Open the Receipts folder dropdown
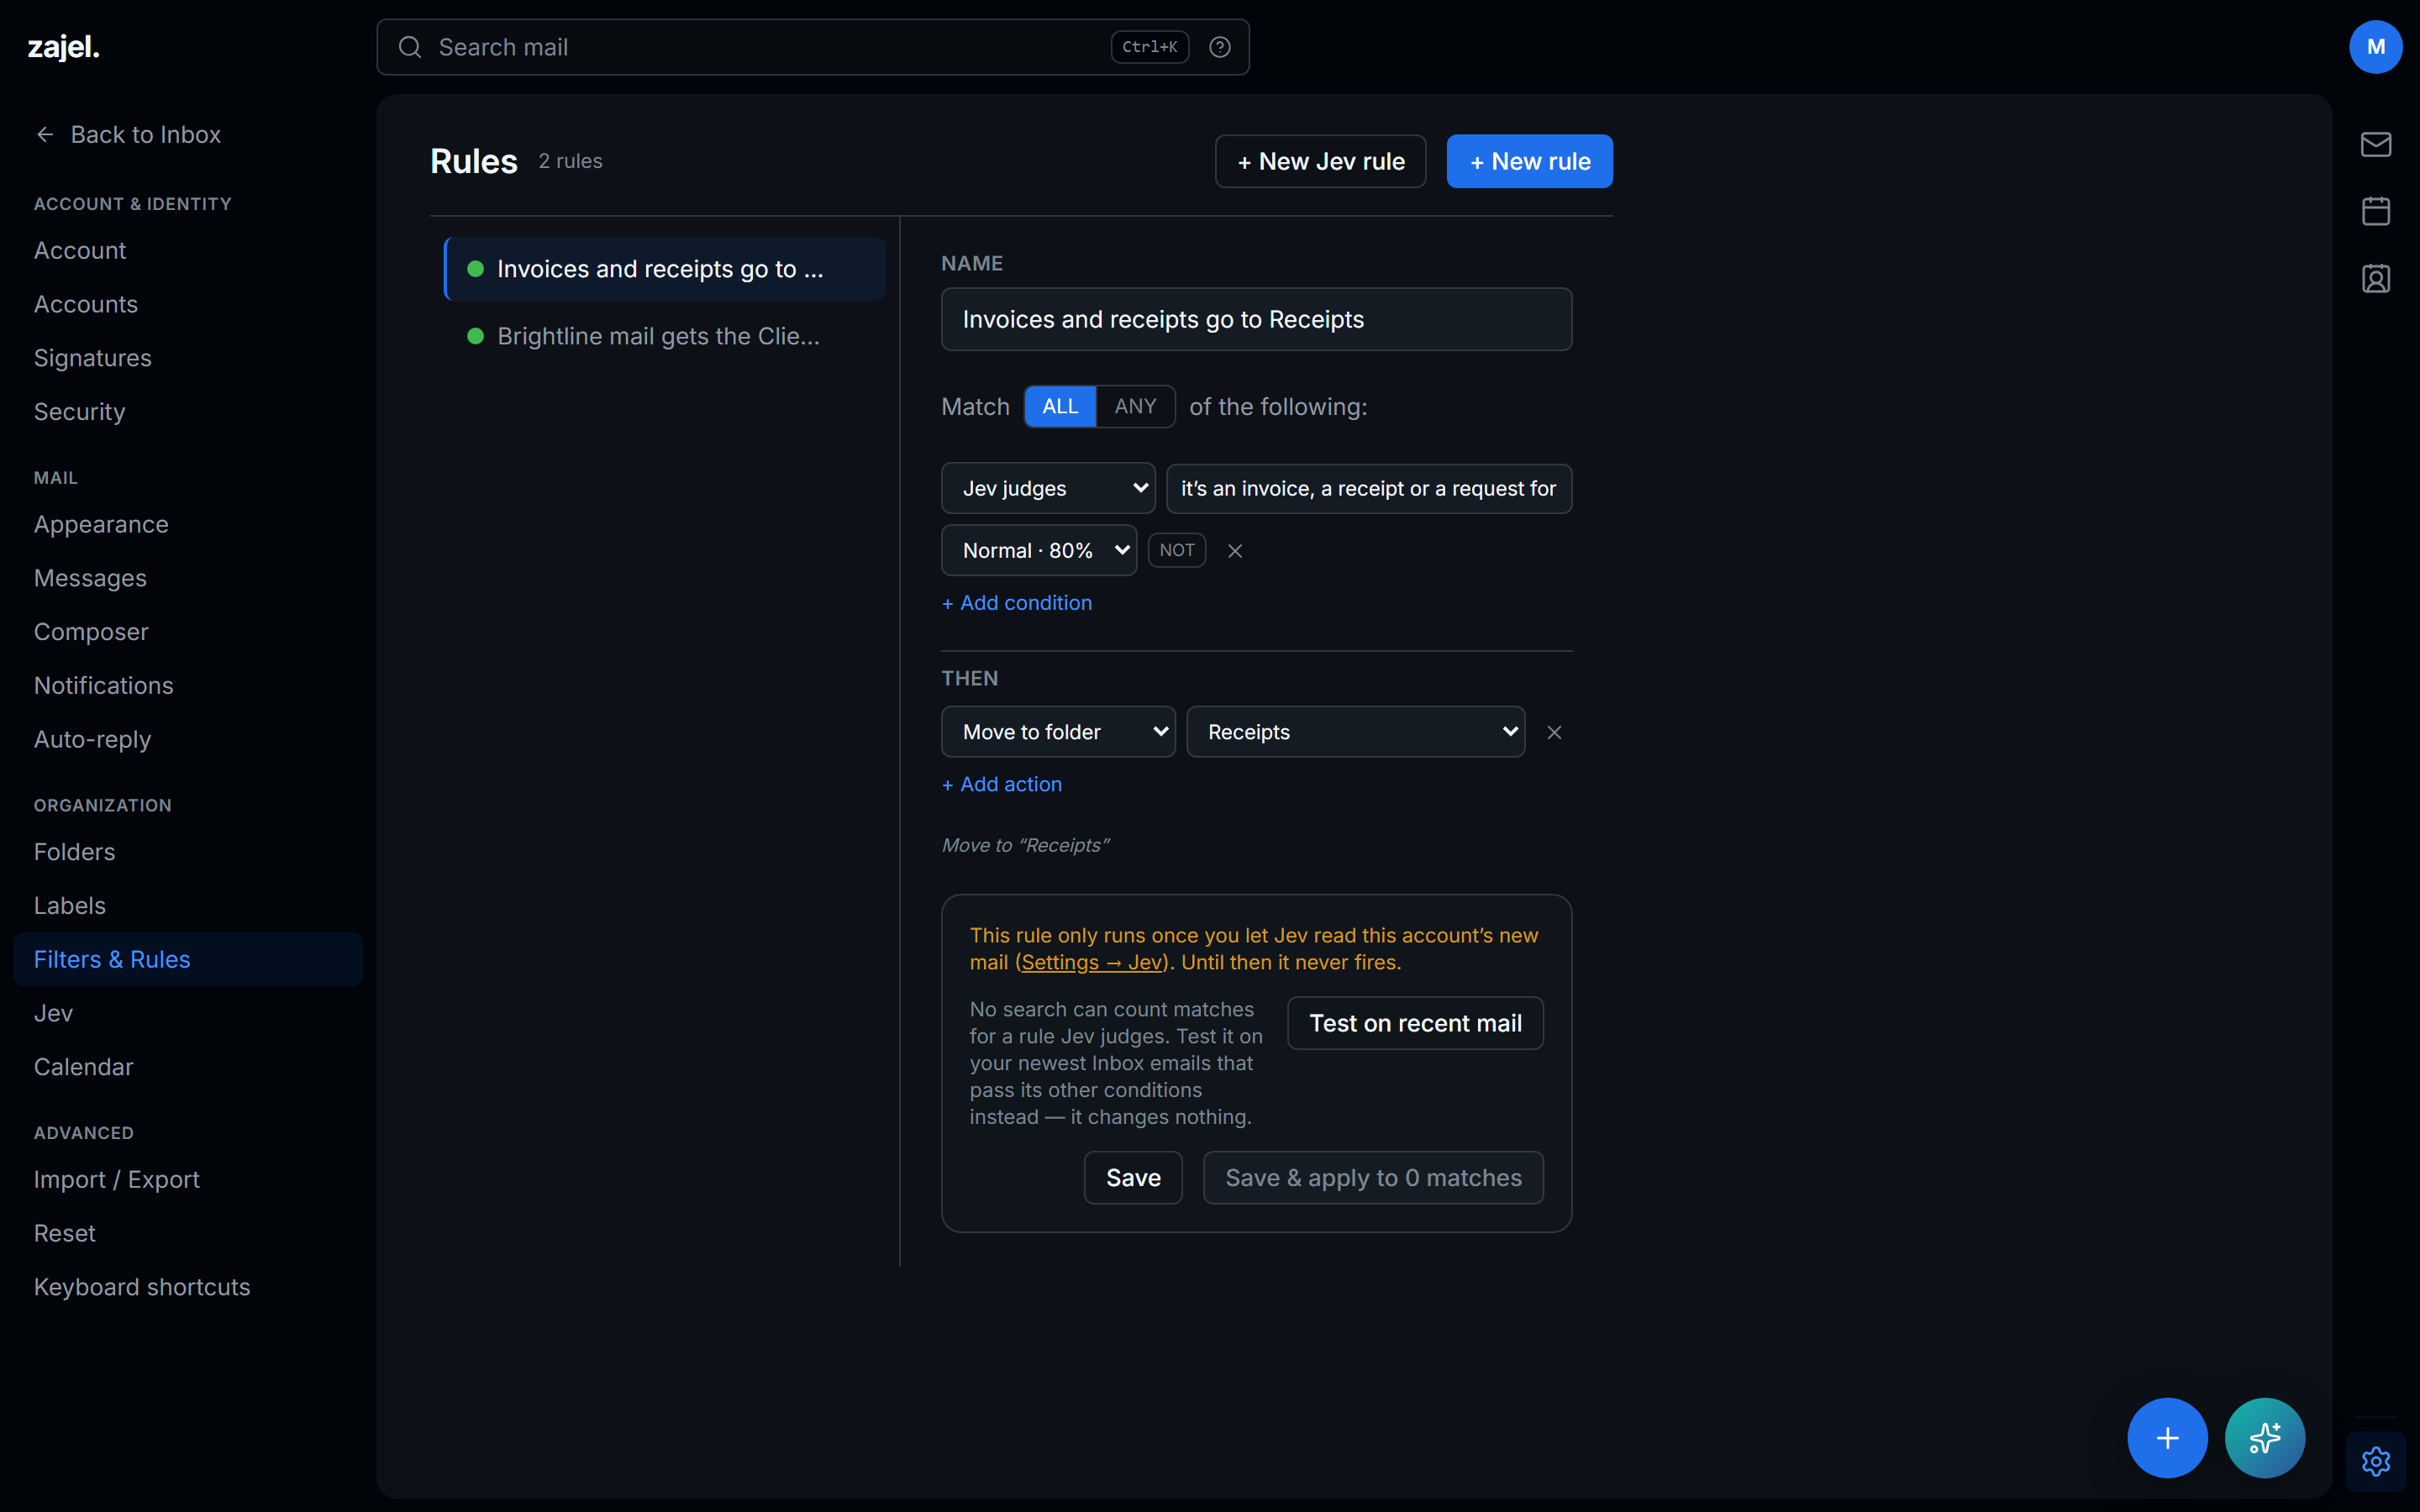Image resolution: width=2420 pixels, height=1512 pixels. 1355,732
